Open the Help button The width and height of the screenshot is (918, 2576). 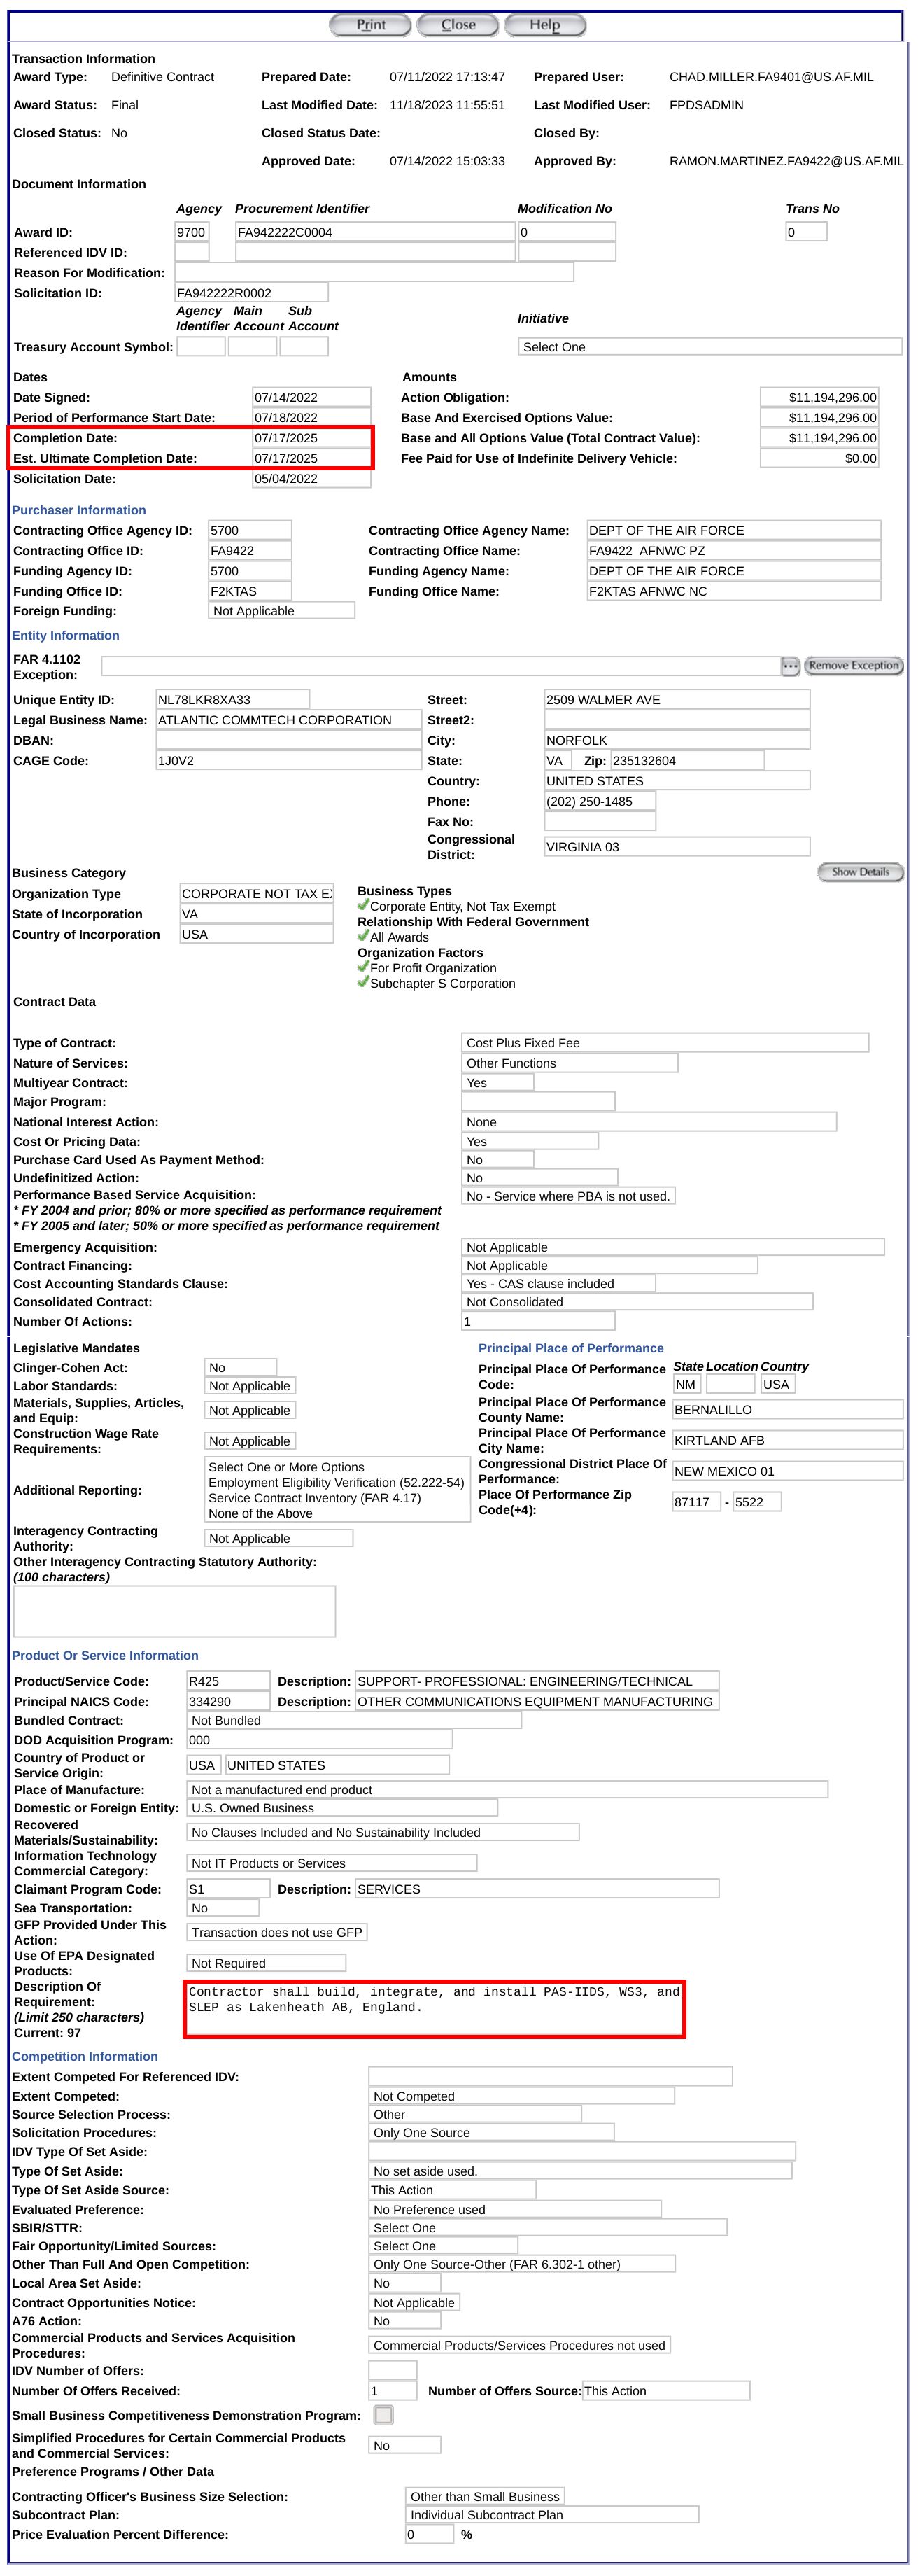pos(545,25)
